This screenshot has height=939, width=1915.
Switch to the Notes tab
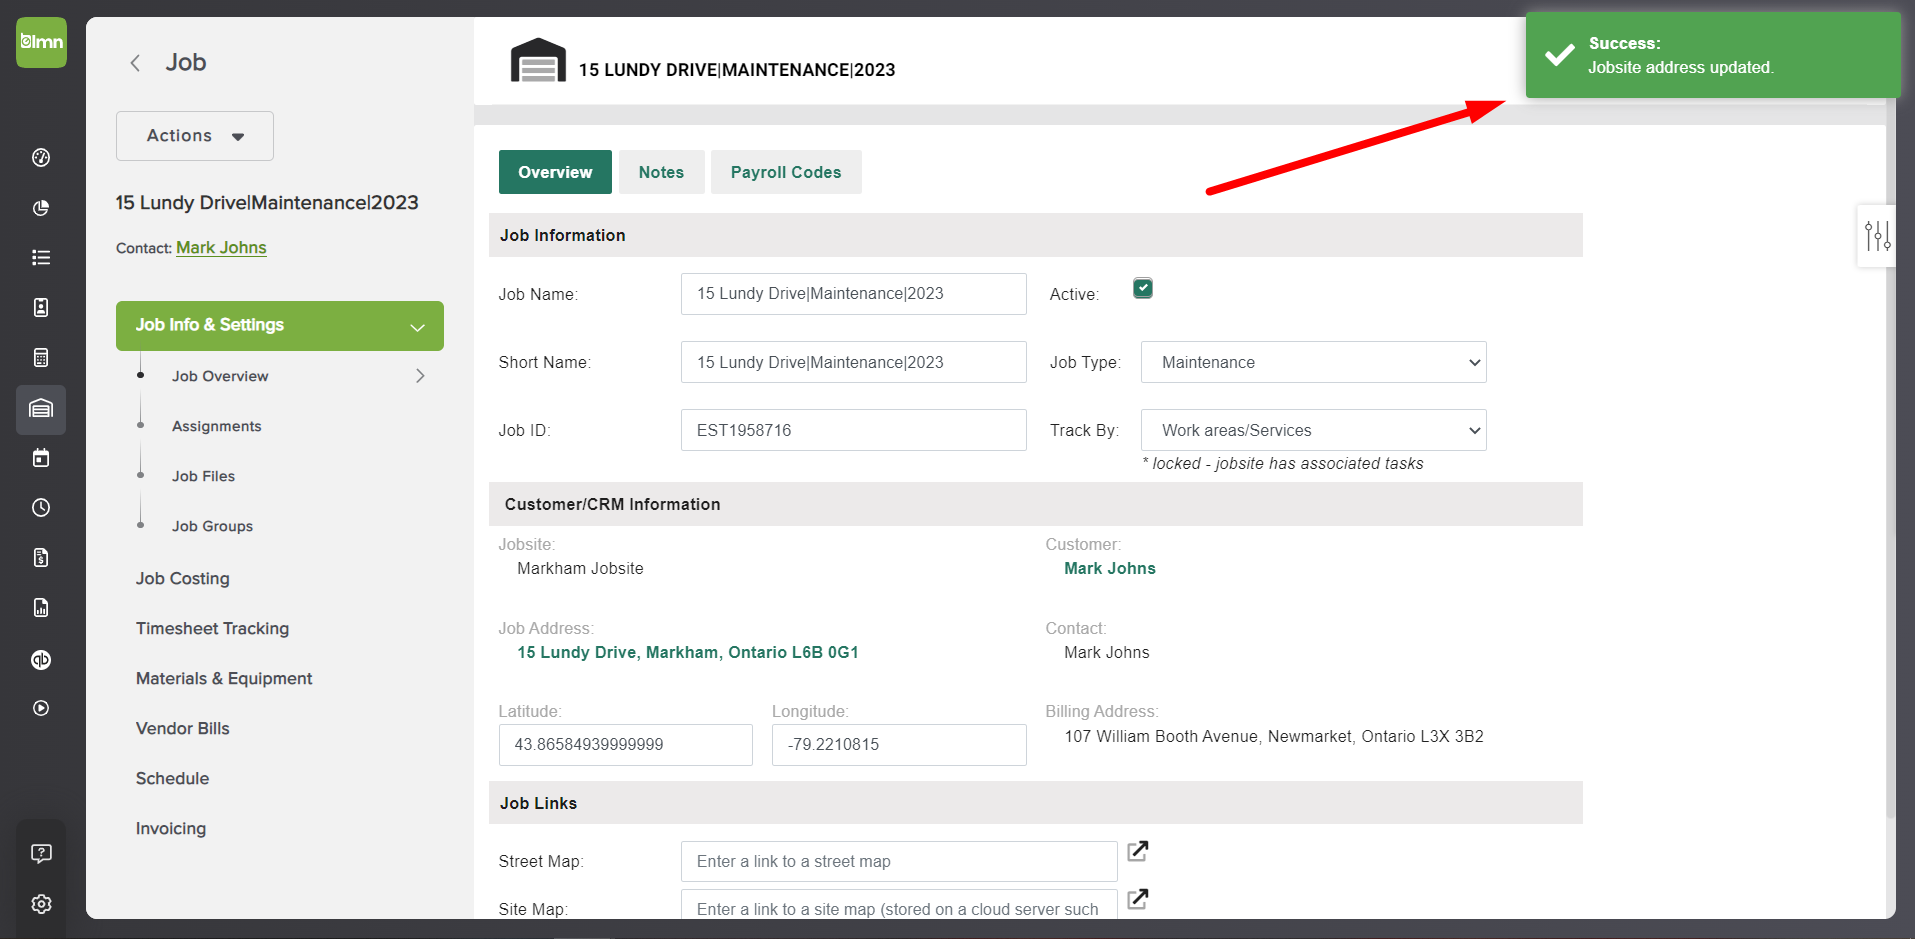661,172
